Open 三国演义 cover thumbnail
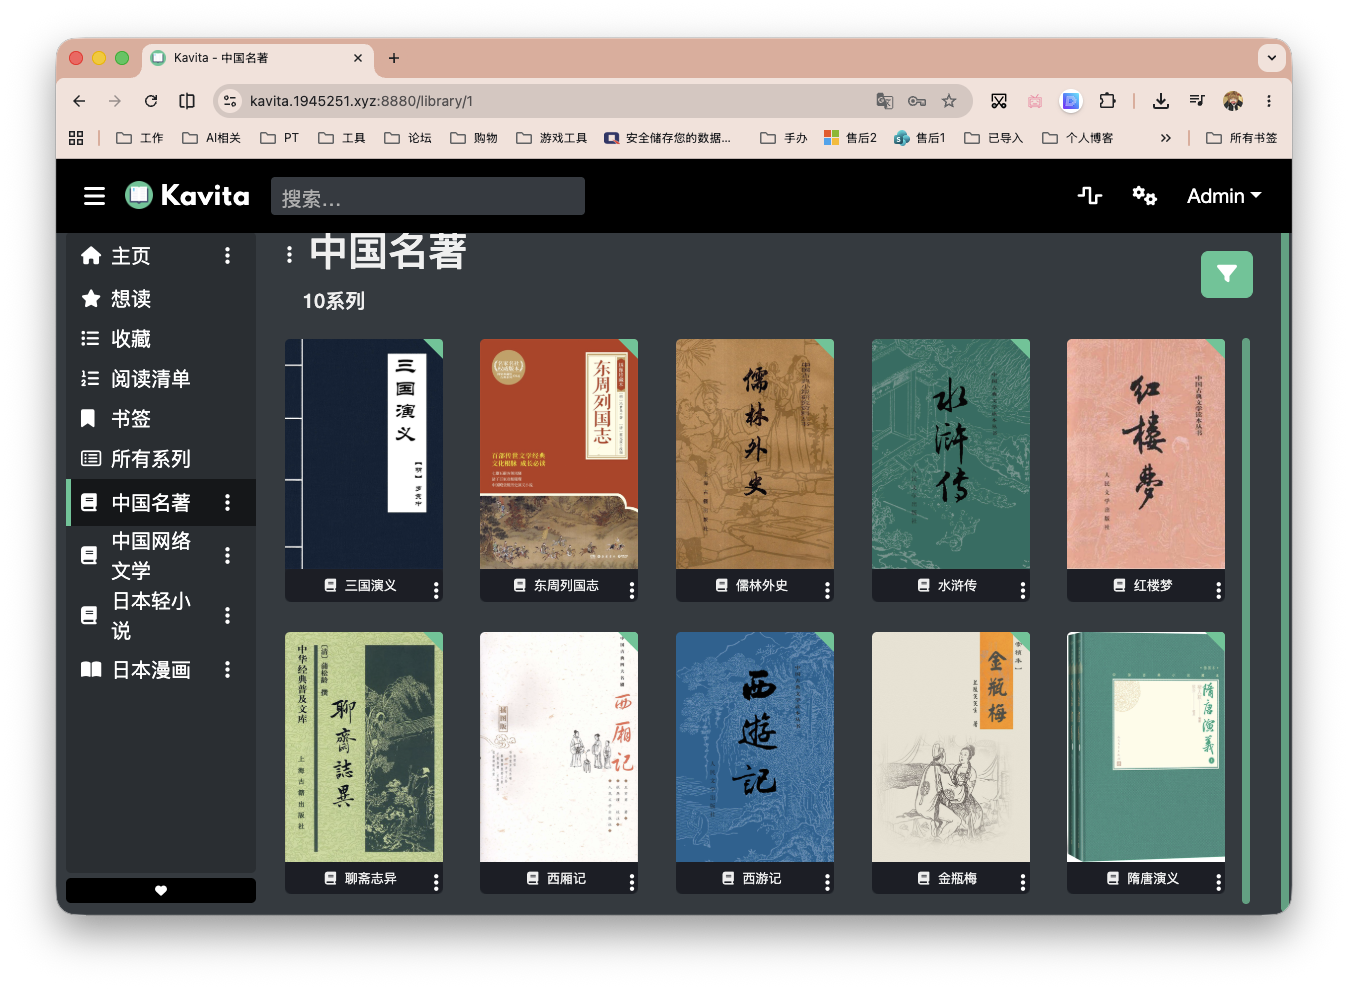Viewport: 1348px width, 989px height. tap(364, 454)
